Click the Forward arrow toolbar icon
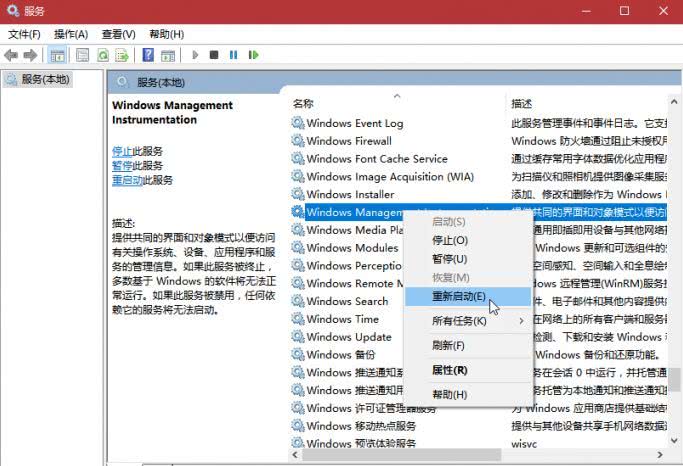Image resolution: width=683 pixels, height=466 pixels. (x=30, y=55)
